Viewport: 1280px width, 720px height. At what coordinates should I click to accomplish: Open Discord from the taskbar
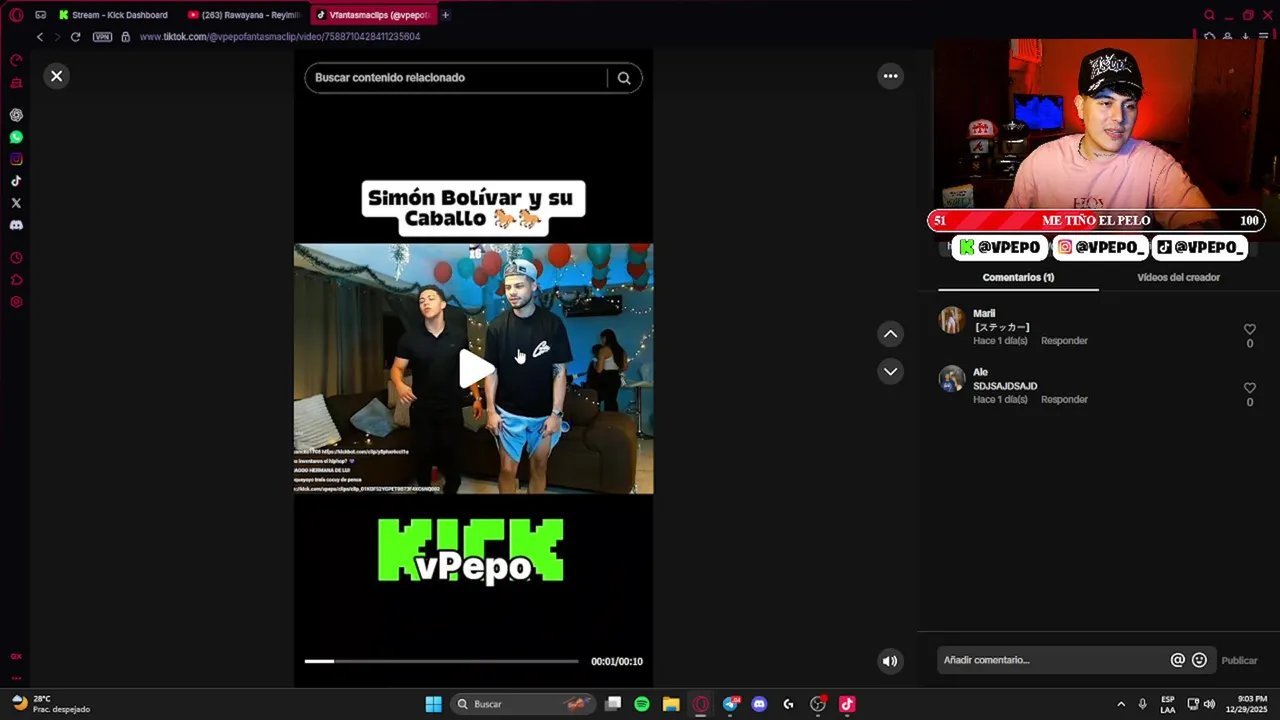[x=759, y=704]
